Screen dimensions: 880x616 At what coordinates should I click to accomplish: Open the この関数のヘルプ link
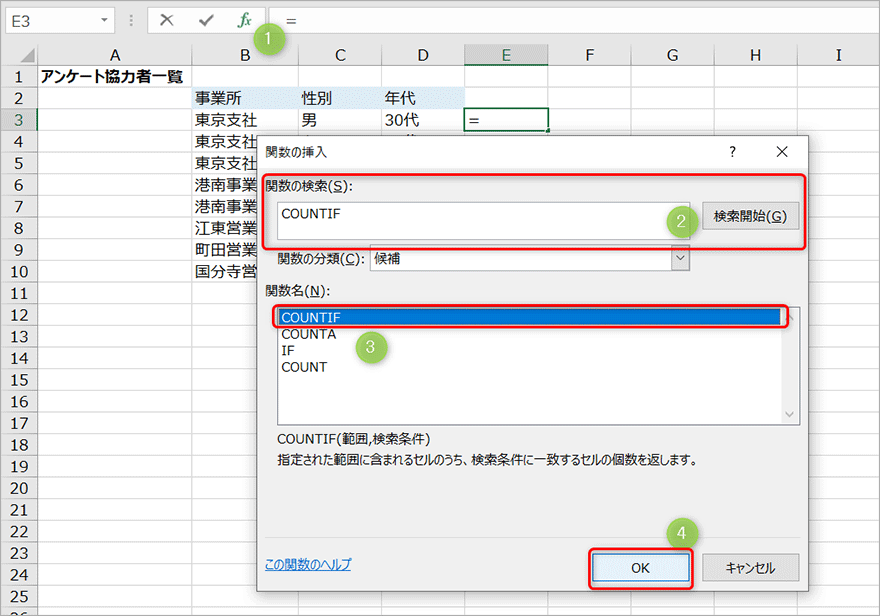[x=308, y=565]
